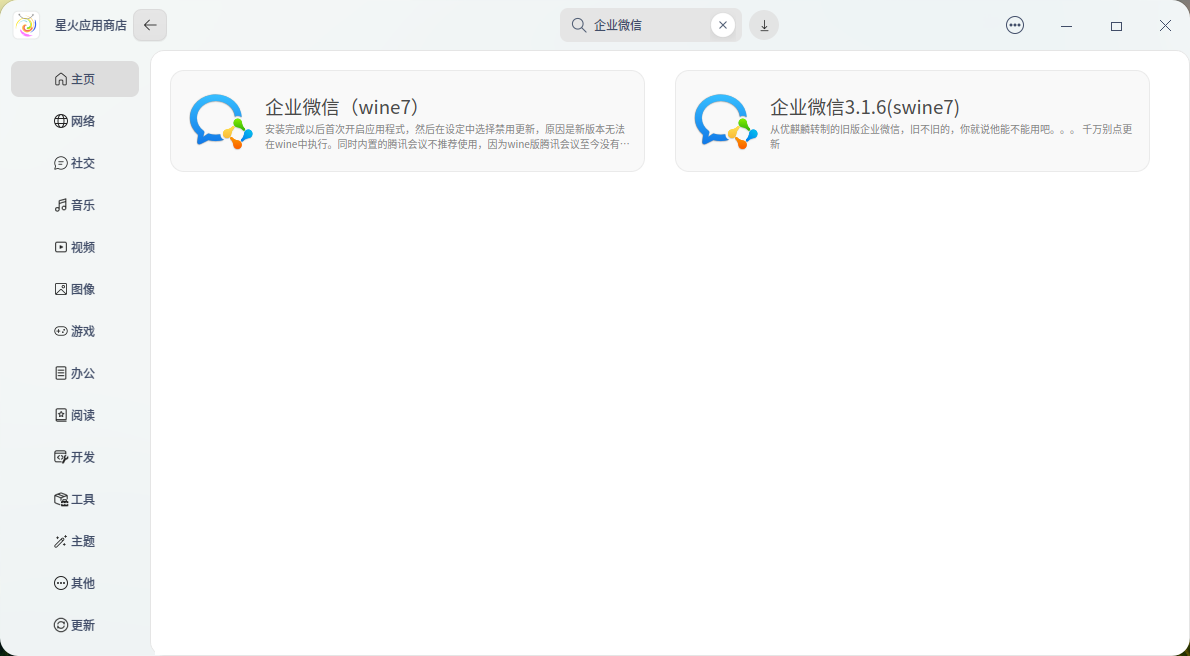
Task: Open the 音乐 (Music) category
Action: 74,205
